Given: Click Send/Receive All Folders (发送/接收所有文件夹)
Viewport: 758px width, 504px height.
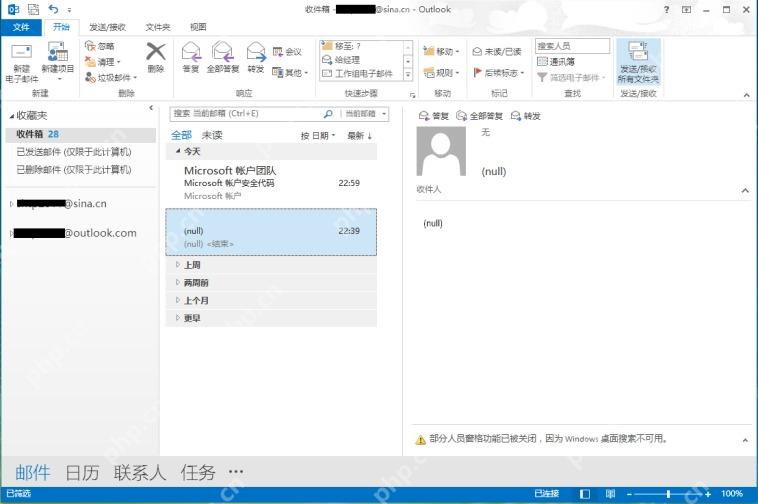Looking at the screenshot, I should coord(638,61).
